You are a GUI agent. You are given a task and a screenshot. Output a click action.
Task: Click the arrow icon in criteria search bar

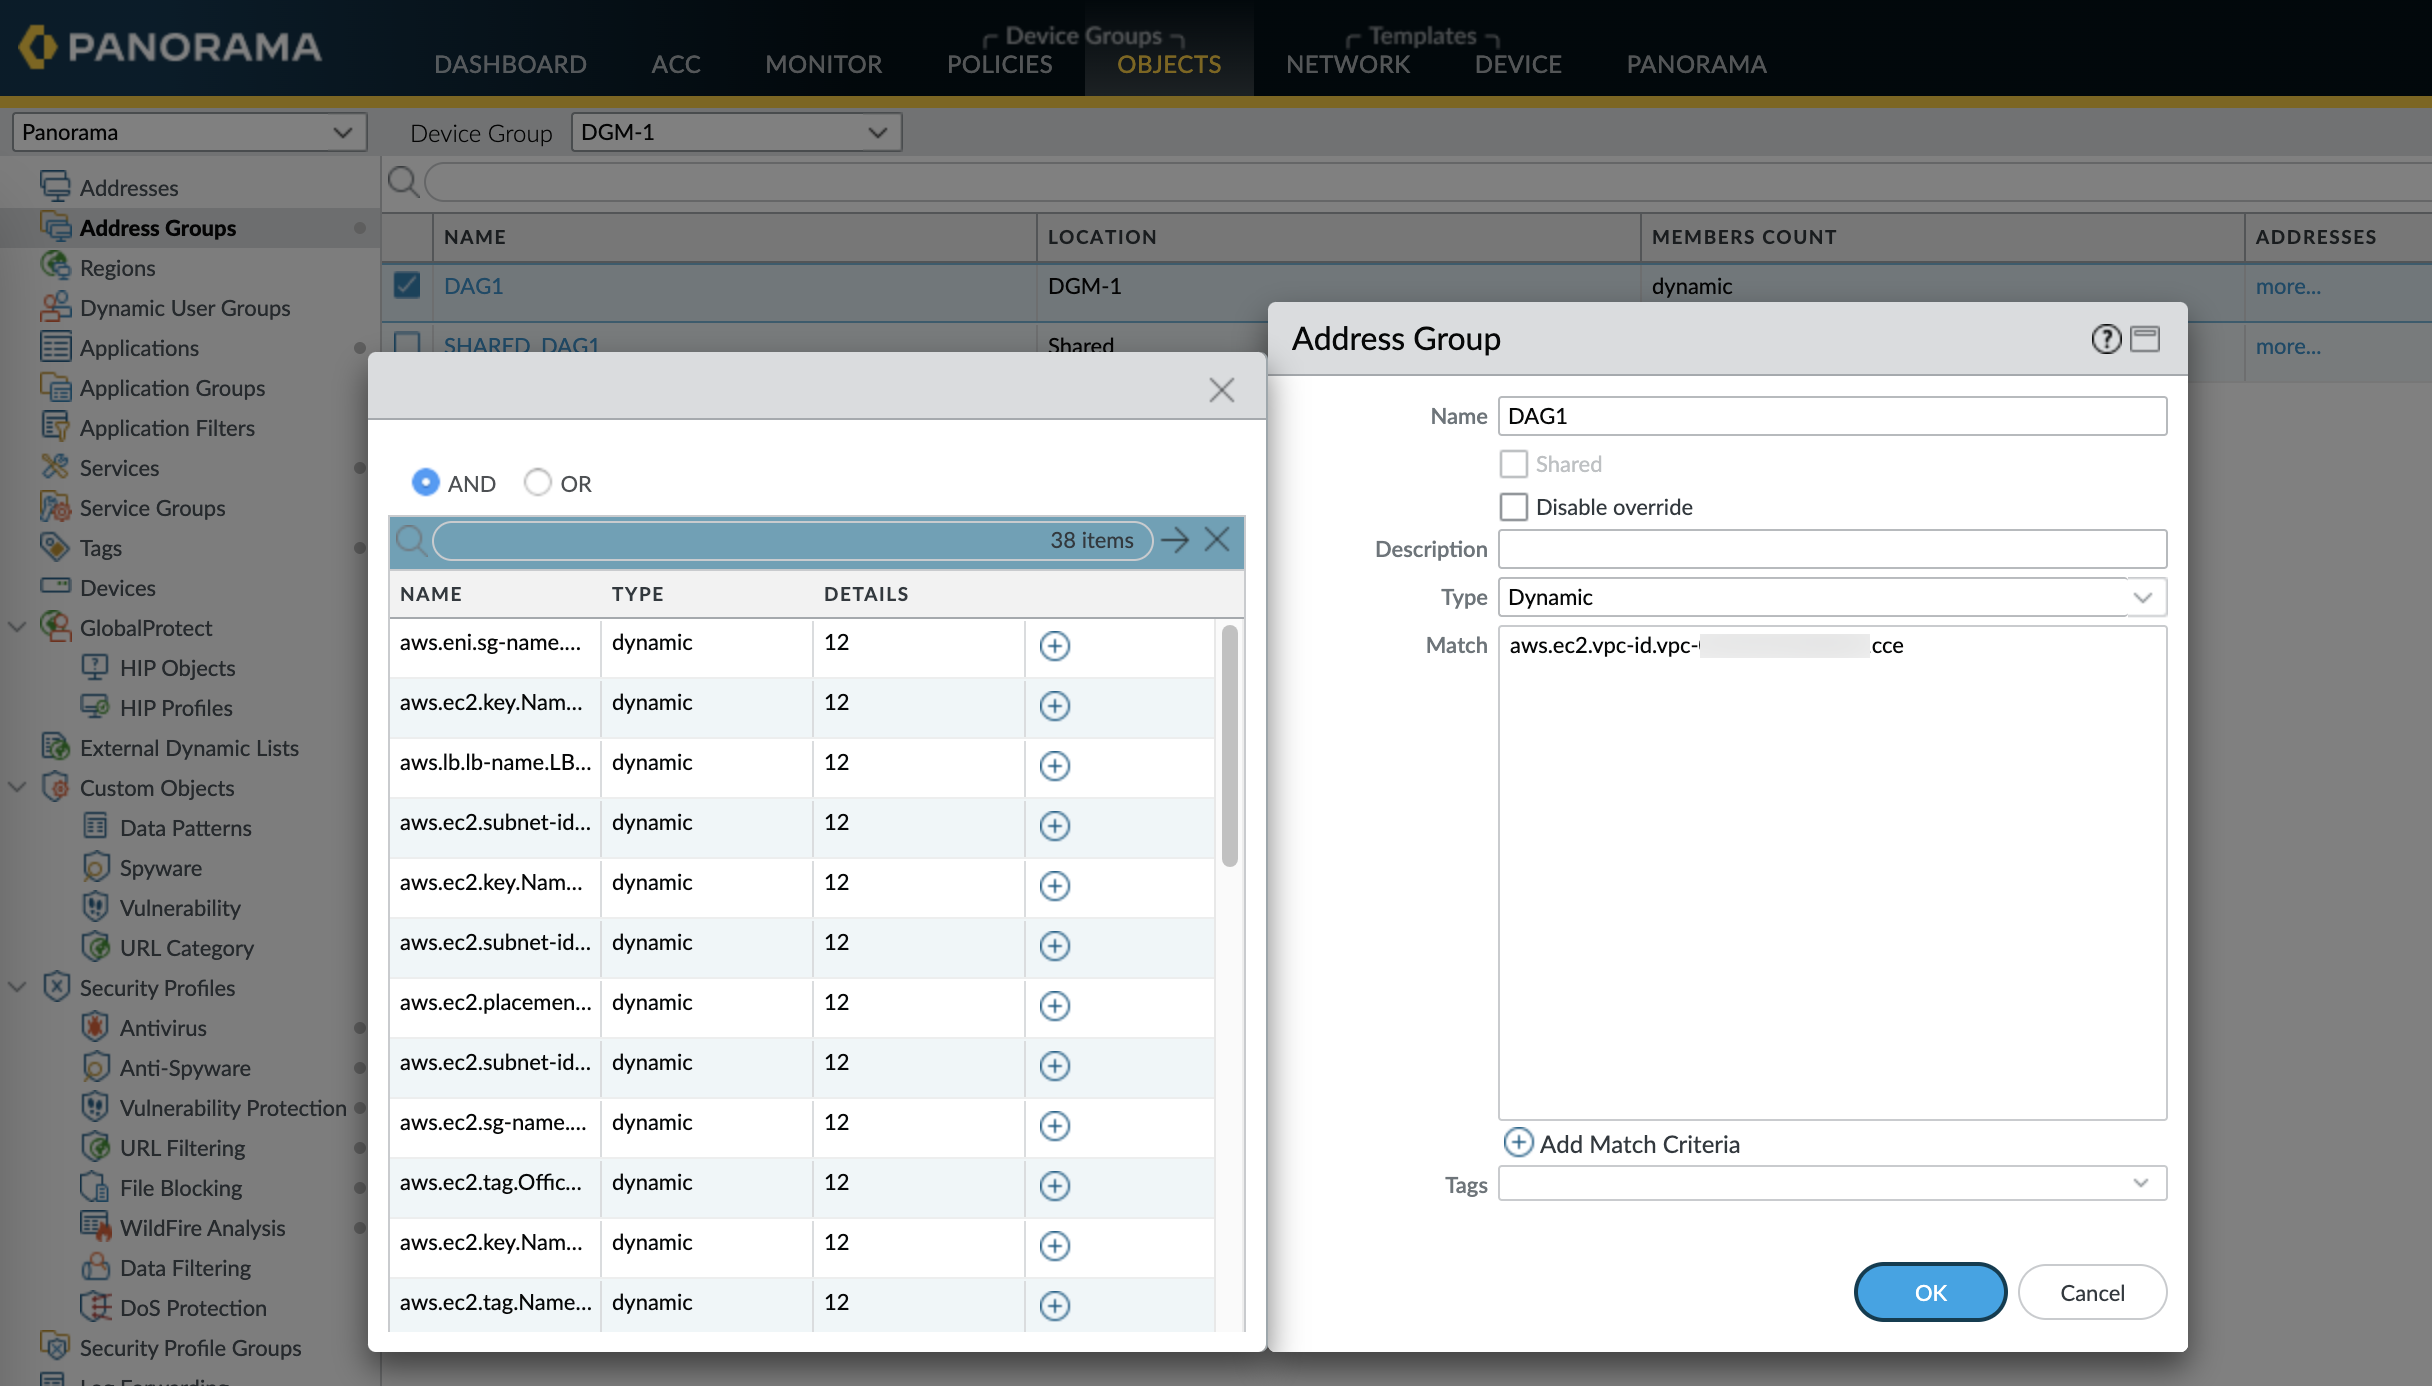[x=1175, y=540]
